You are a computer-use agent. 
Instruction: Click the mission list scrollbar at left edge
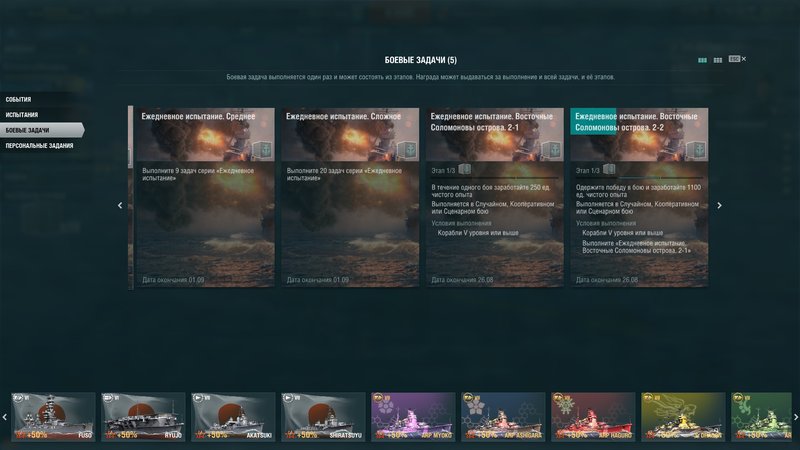(131, 197)
